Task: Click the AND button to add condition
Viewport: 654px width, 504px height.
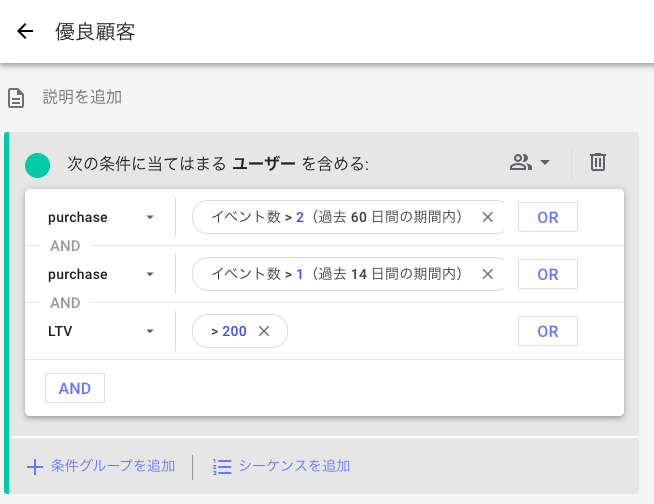Action: pyautogui.click(x=75, y=388)
